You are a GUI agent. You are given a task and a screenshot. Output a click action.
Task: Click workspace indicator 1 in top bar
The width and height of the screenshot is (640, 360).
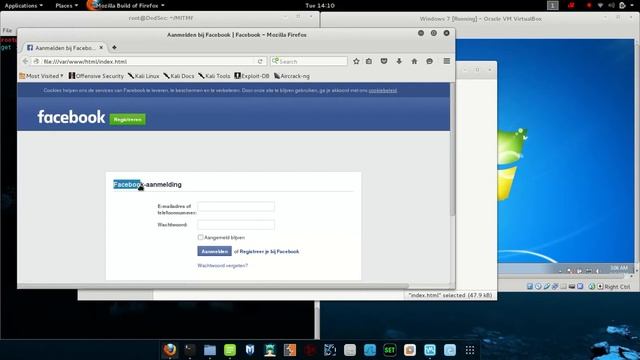(x=553, y=5)
